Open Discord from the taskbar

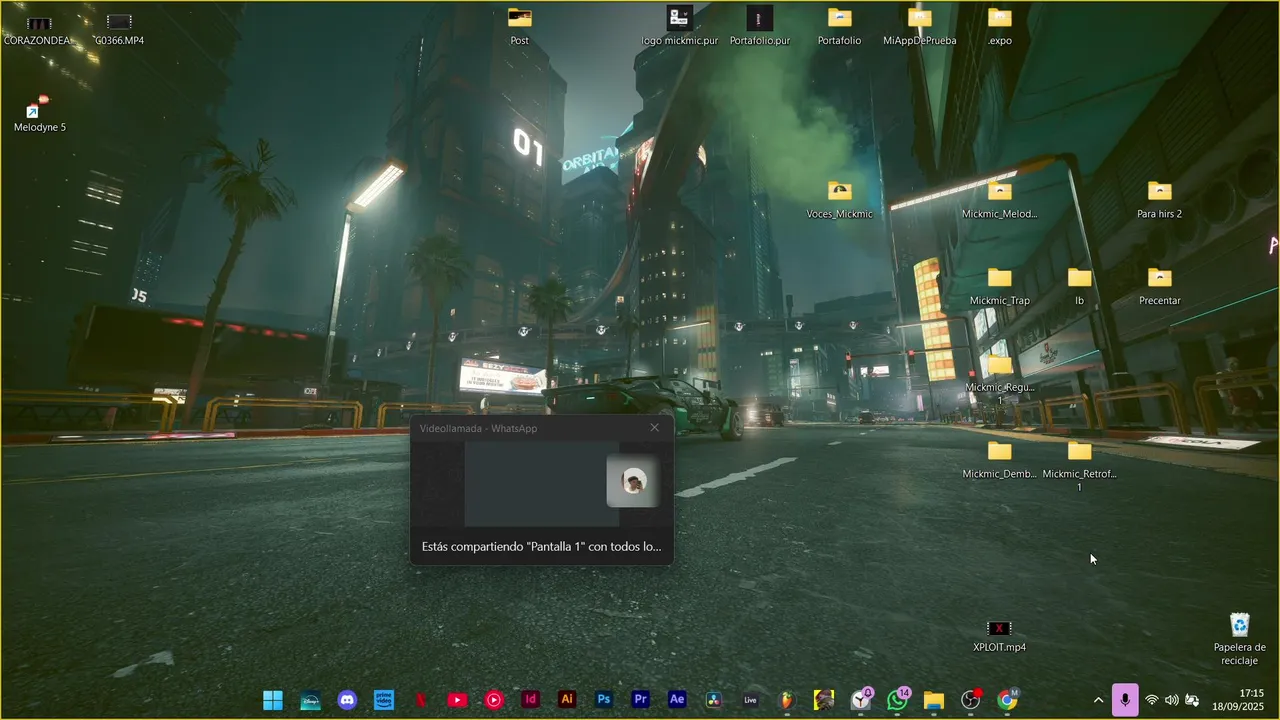pyautogui.click(x=347, y=700)
